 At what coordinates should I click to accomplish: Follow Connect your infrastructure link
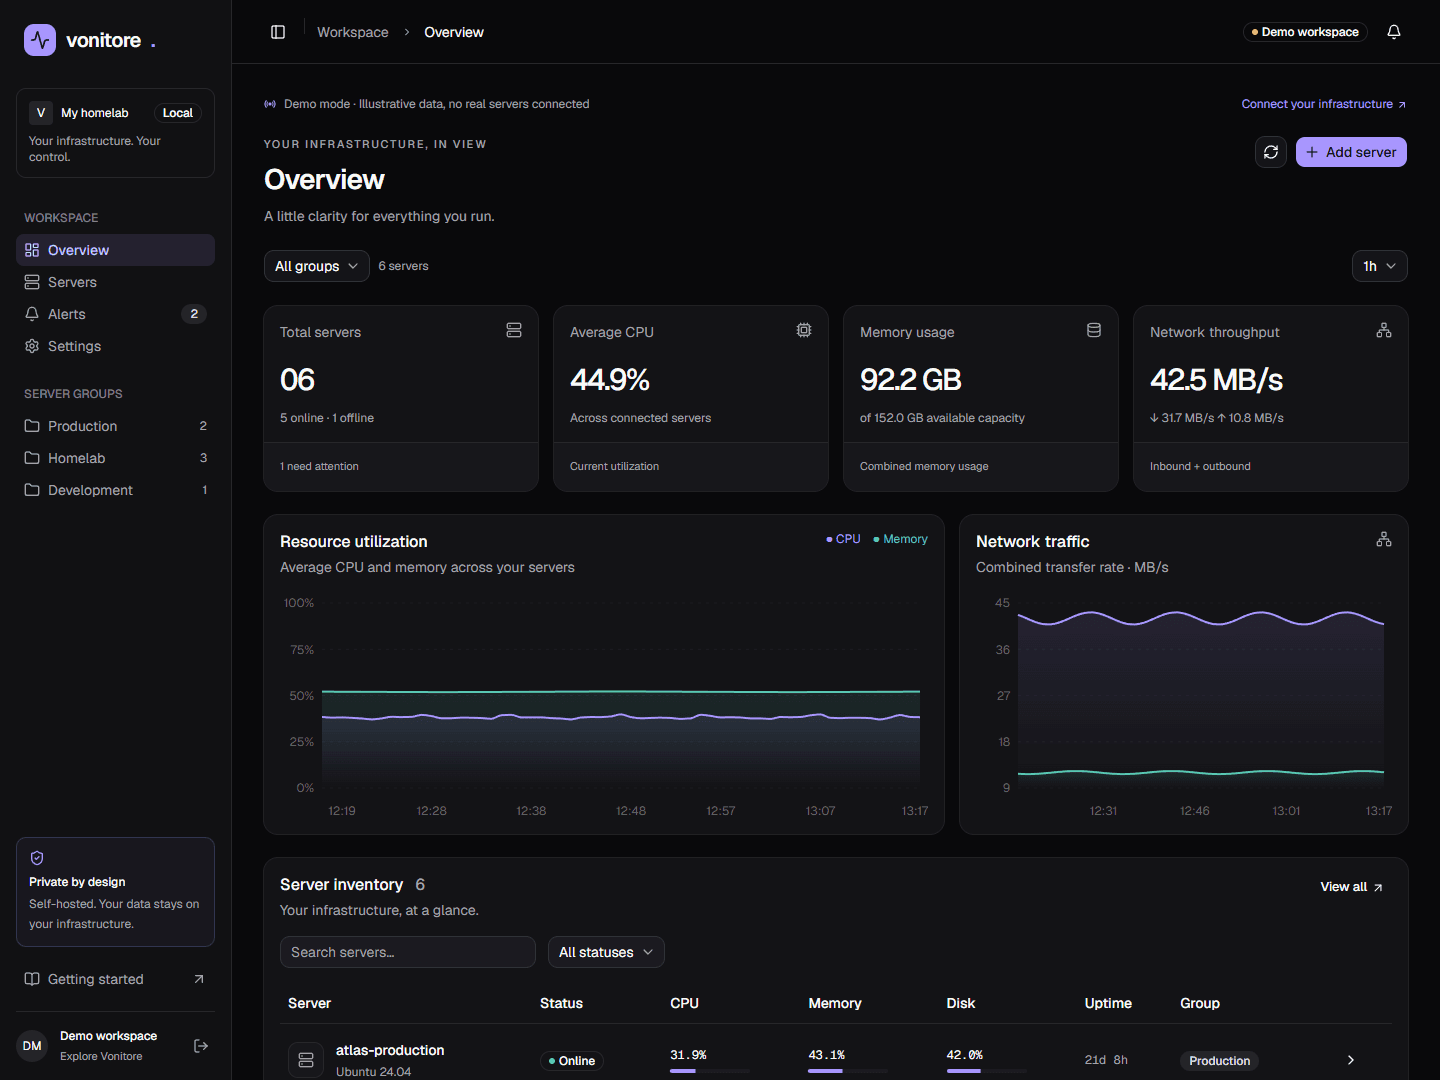[x=1324, y=104]
